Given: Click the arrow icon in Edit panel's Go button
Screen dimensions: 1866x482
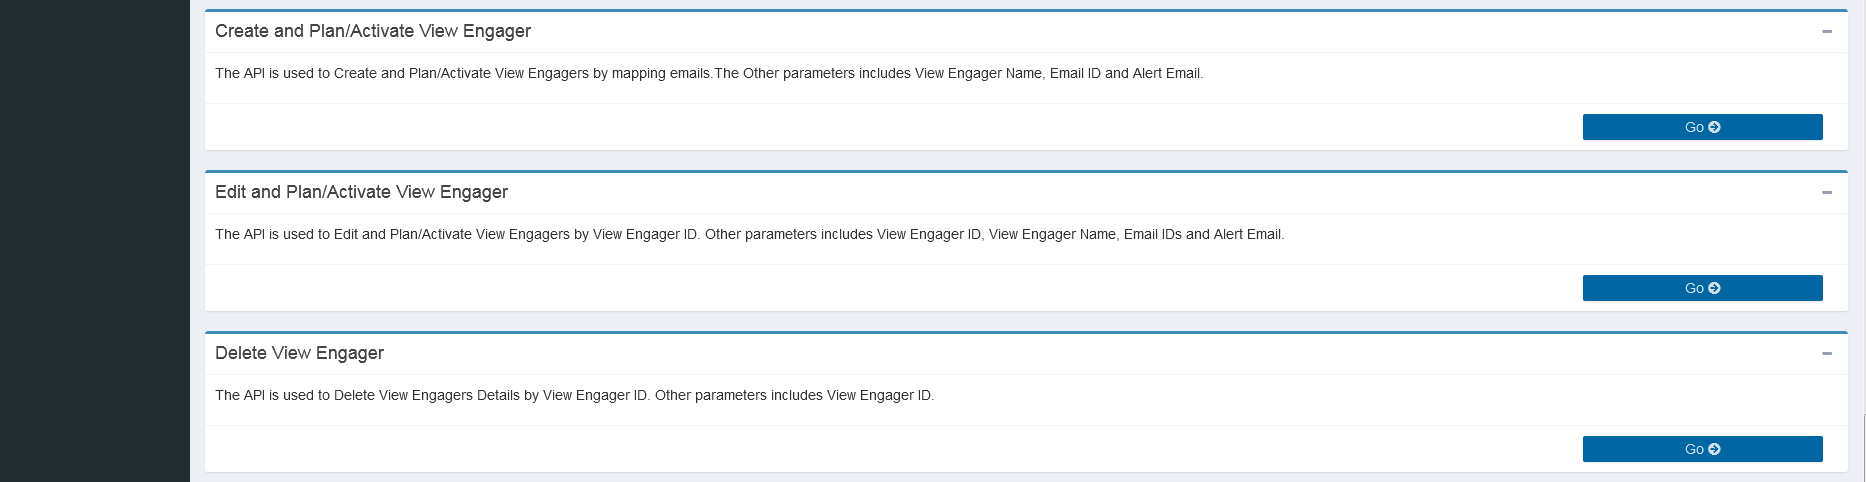Looking at the screenshot, I should [x=1714, y=288].
